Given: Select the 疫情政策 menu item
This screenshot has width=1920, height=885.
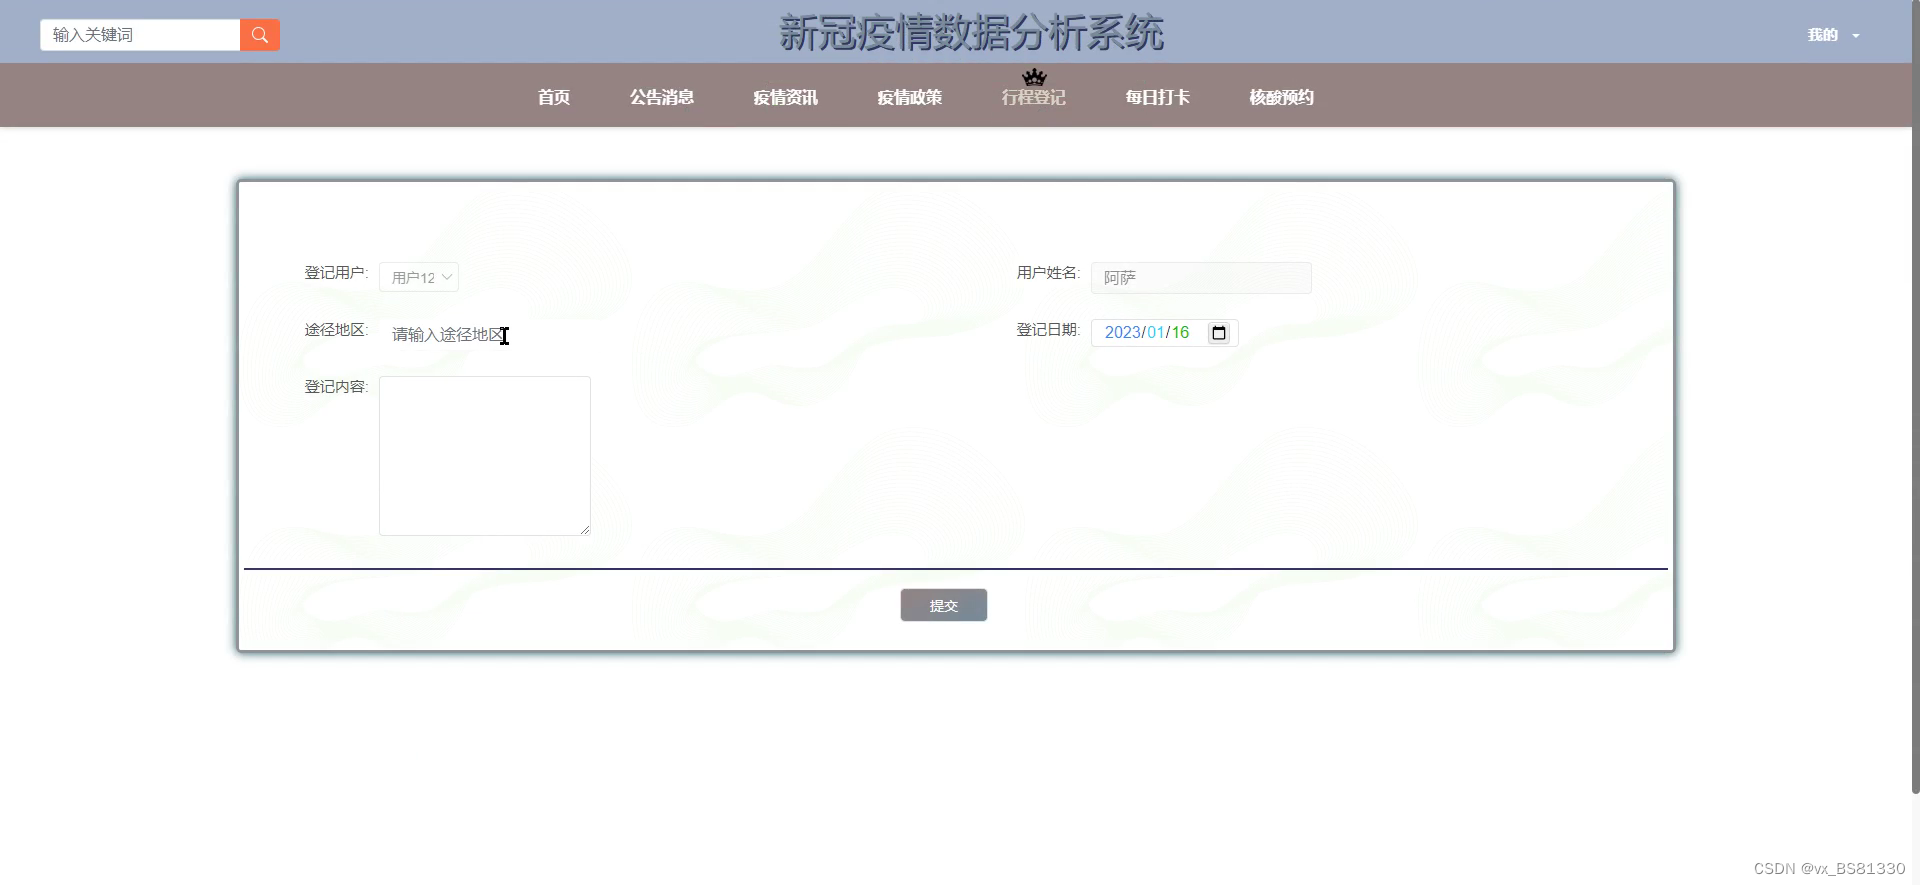Looking at the screenshot, I should pos(909,97).
